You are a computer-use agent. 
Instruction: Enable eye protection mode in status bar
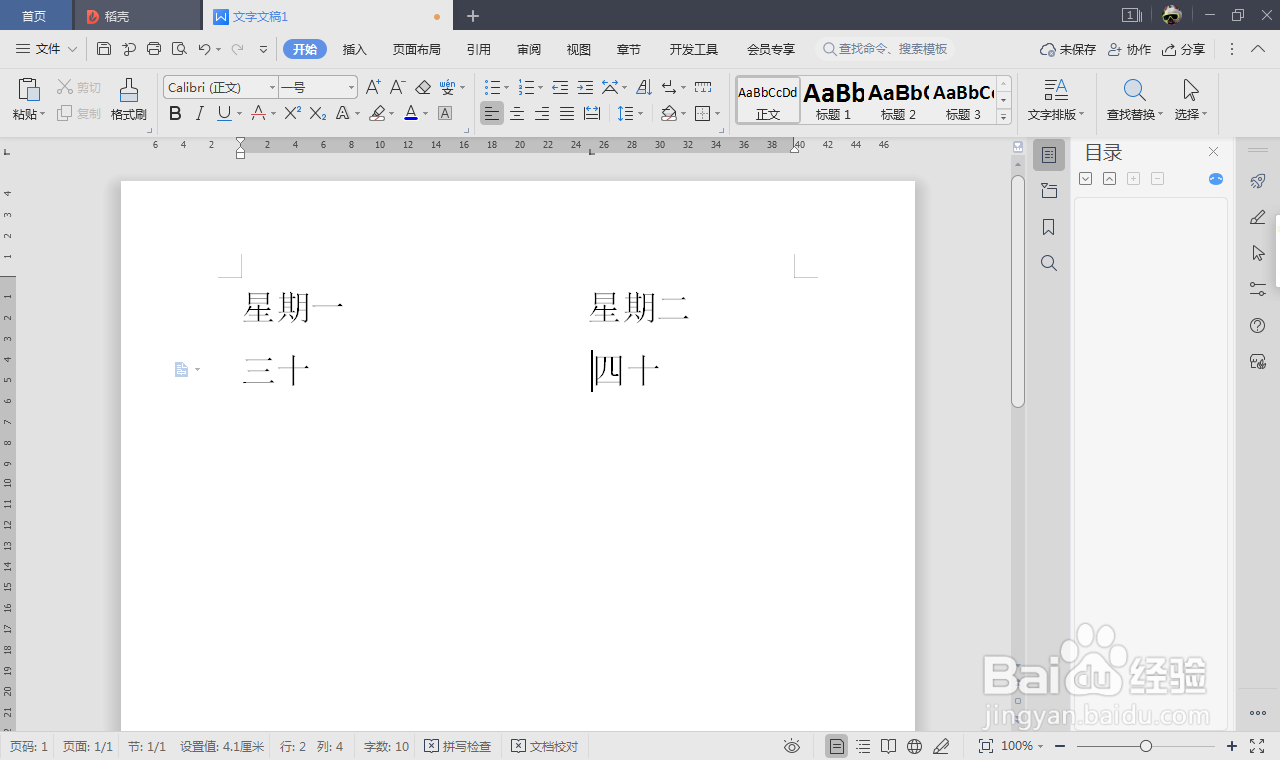791,746
